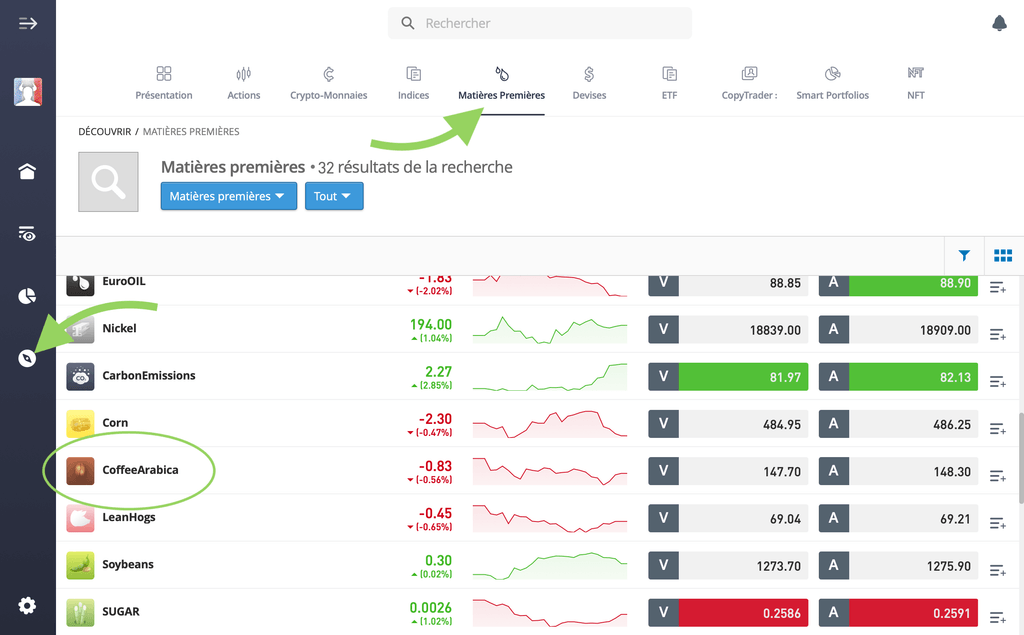Type in the Rechercher search field
1024x635 pixels.
tap(539, 22)
